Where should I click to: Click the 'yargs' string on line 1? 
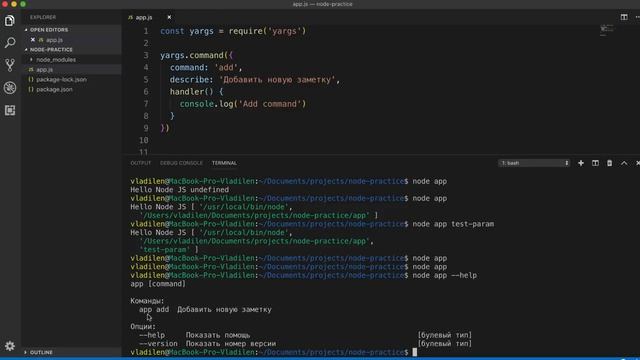pyautogui.click(x=284, y=31)
